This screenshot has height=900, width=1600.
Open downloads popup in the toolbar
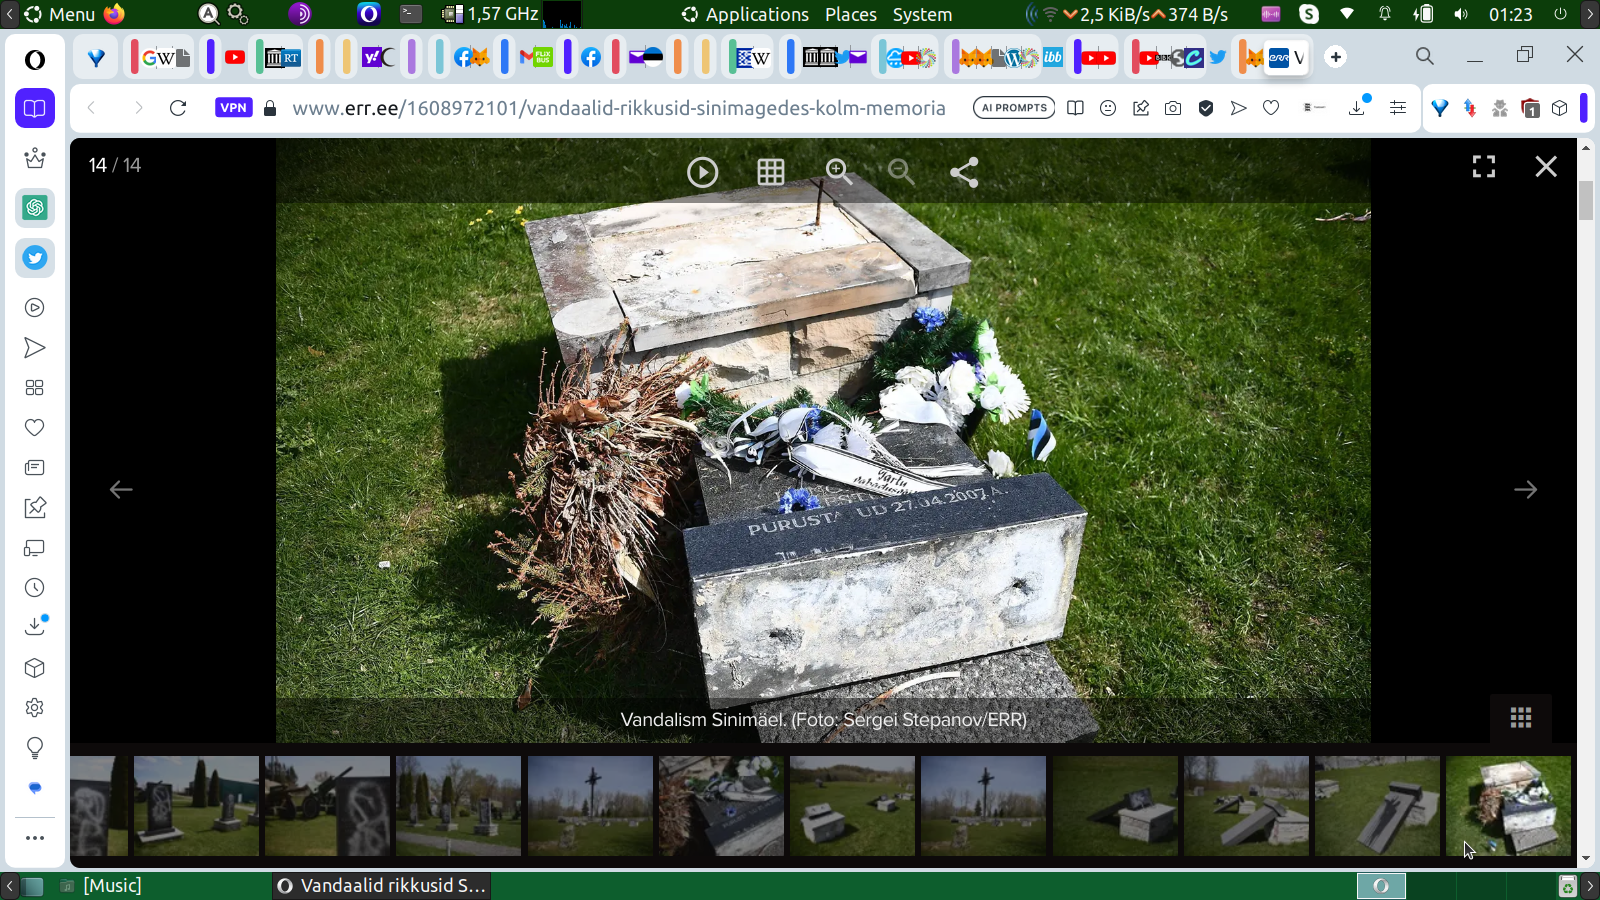(1357, 108)
